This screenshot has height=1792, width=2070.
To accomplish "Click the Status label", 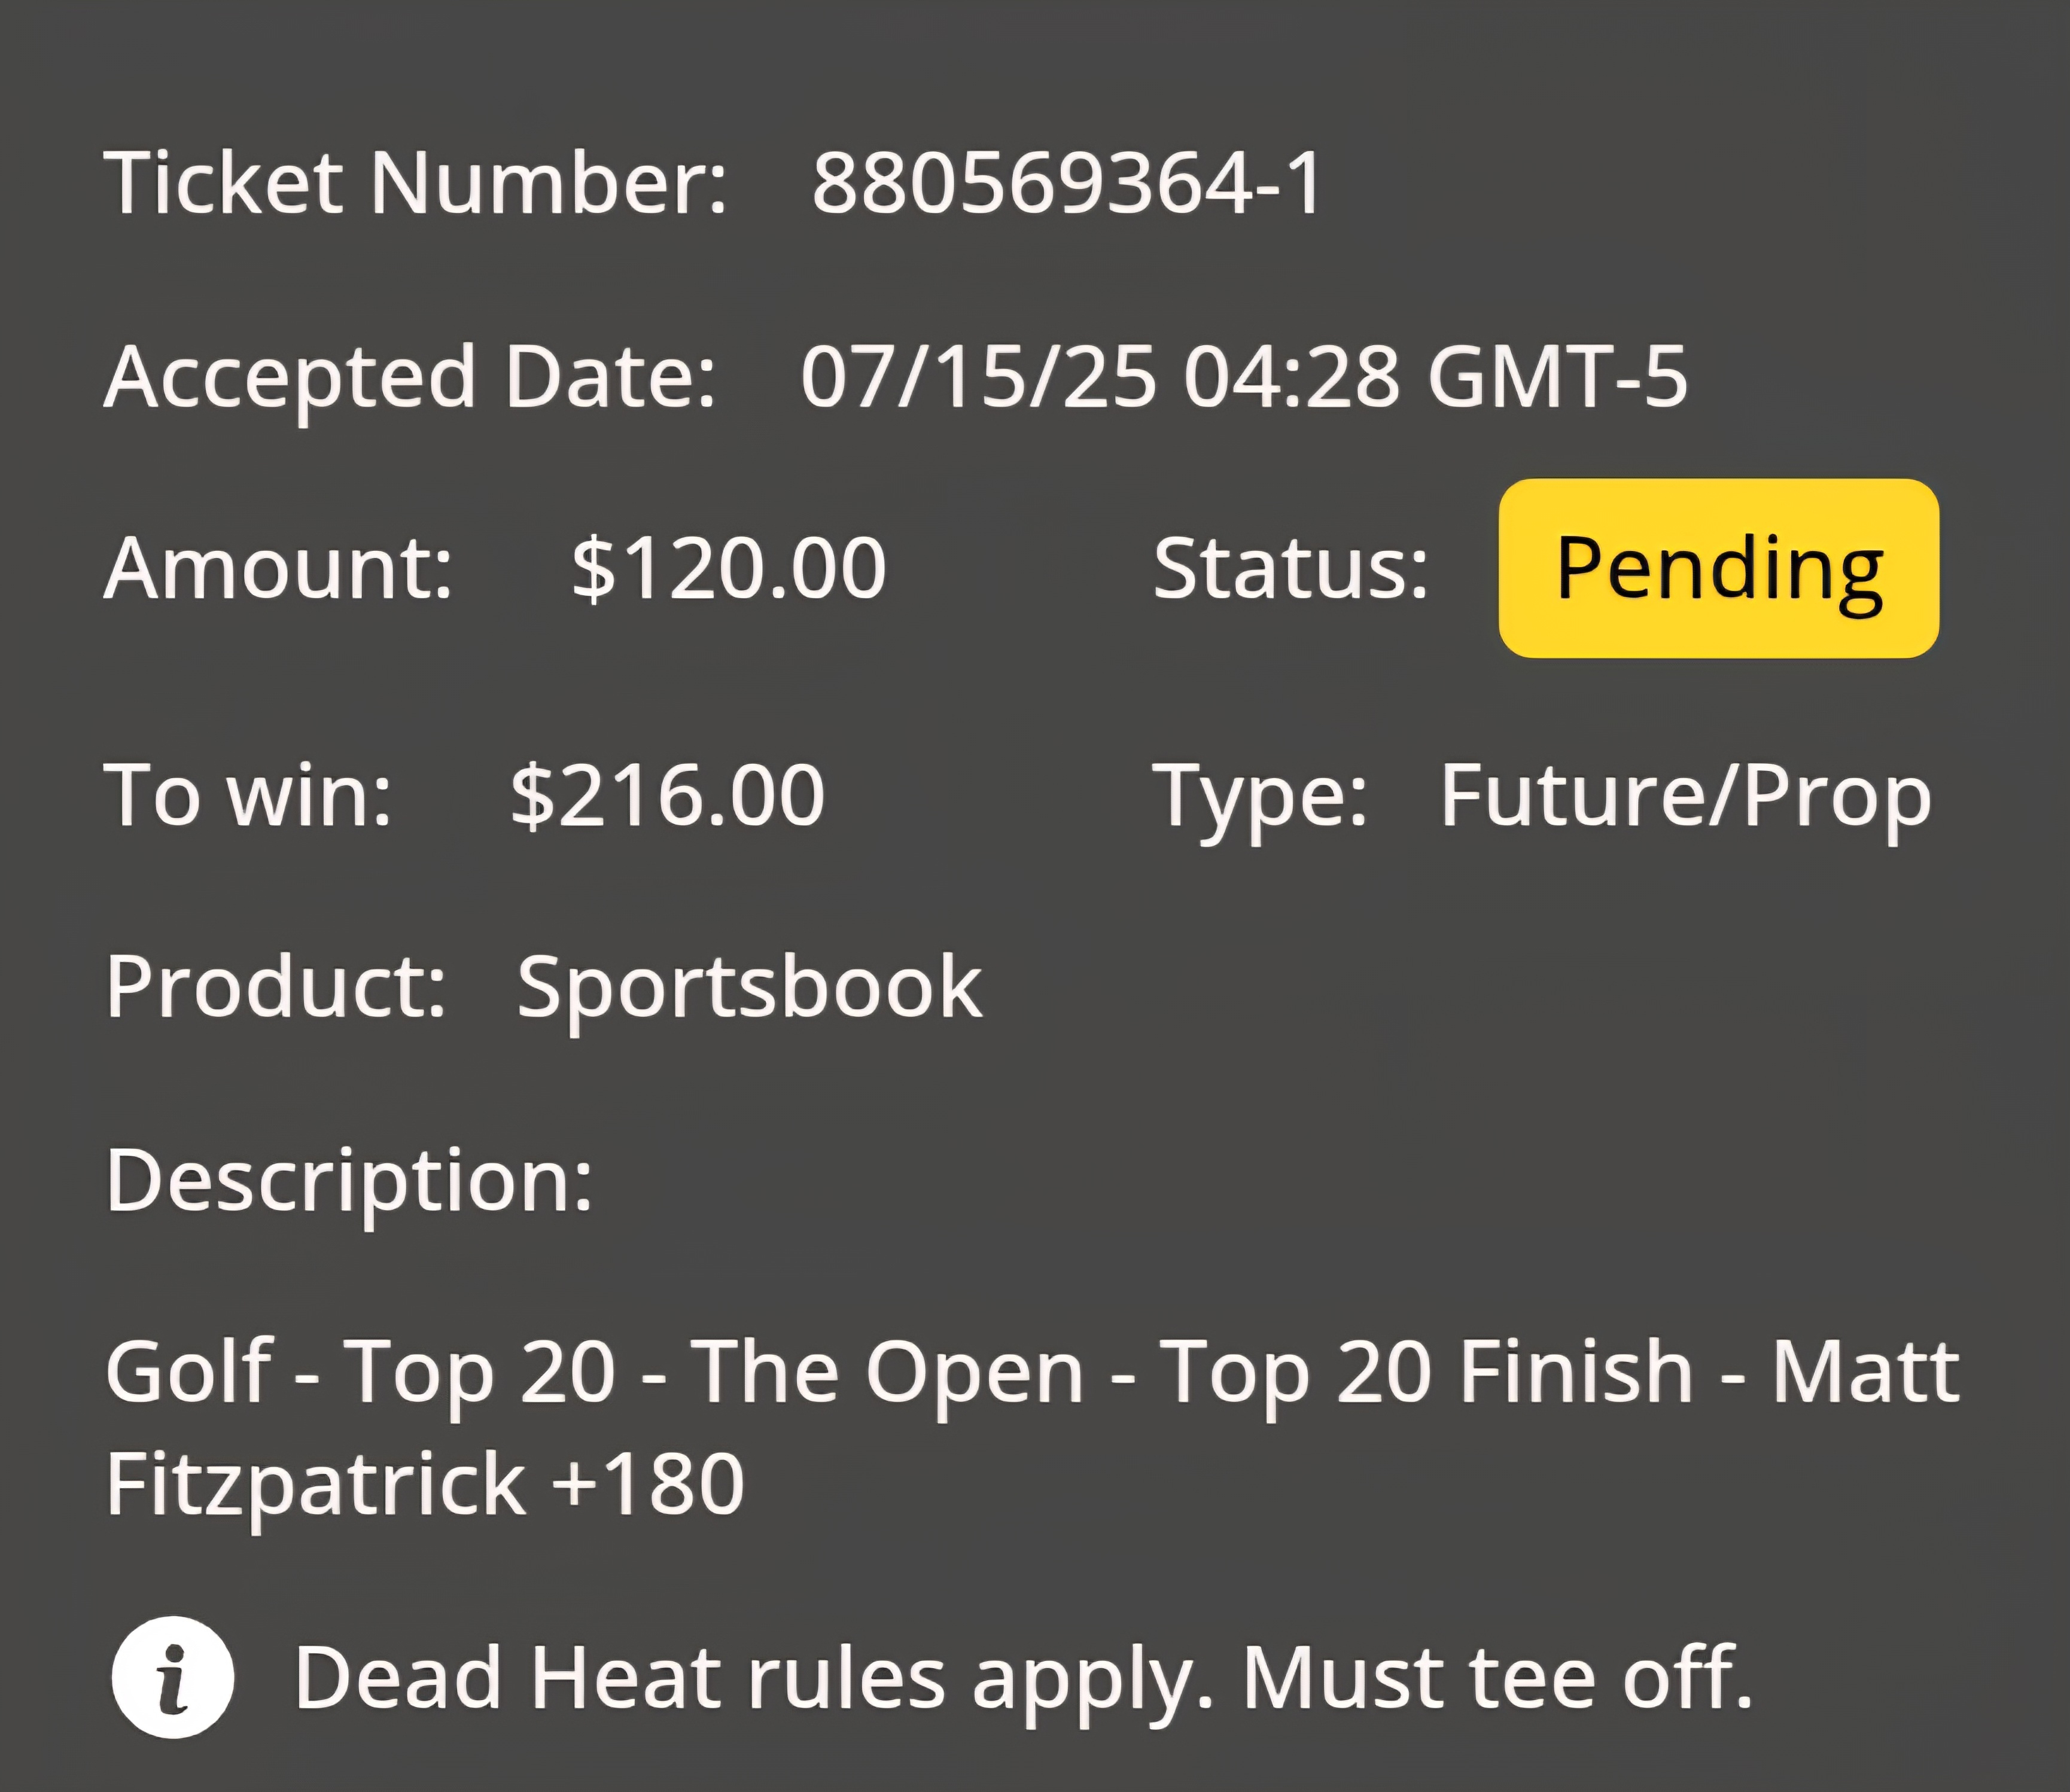I will (x=1291, y=568).
